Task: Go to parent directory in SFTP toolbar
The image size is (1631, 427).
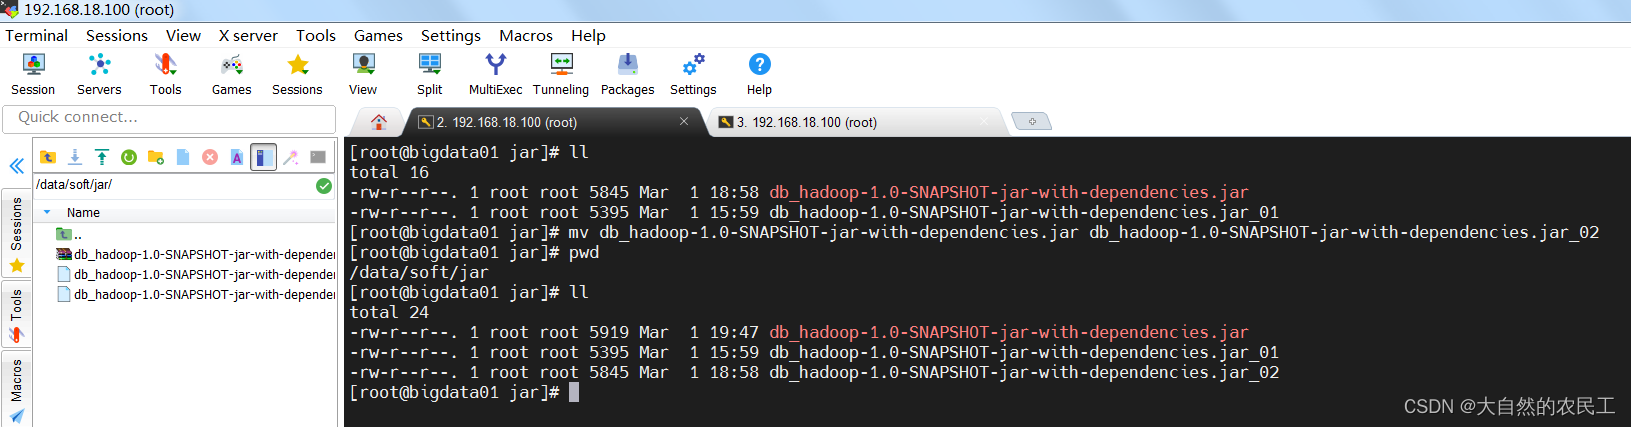Action: [47, 157]
